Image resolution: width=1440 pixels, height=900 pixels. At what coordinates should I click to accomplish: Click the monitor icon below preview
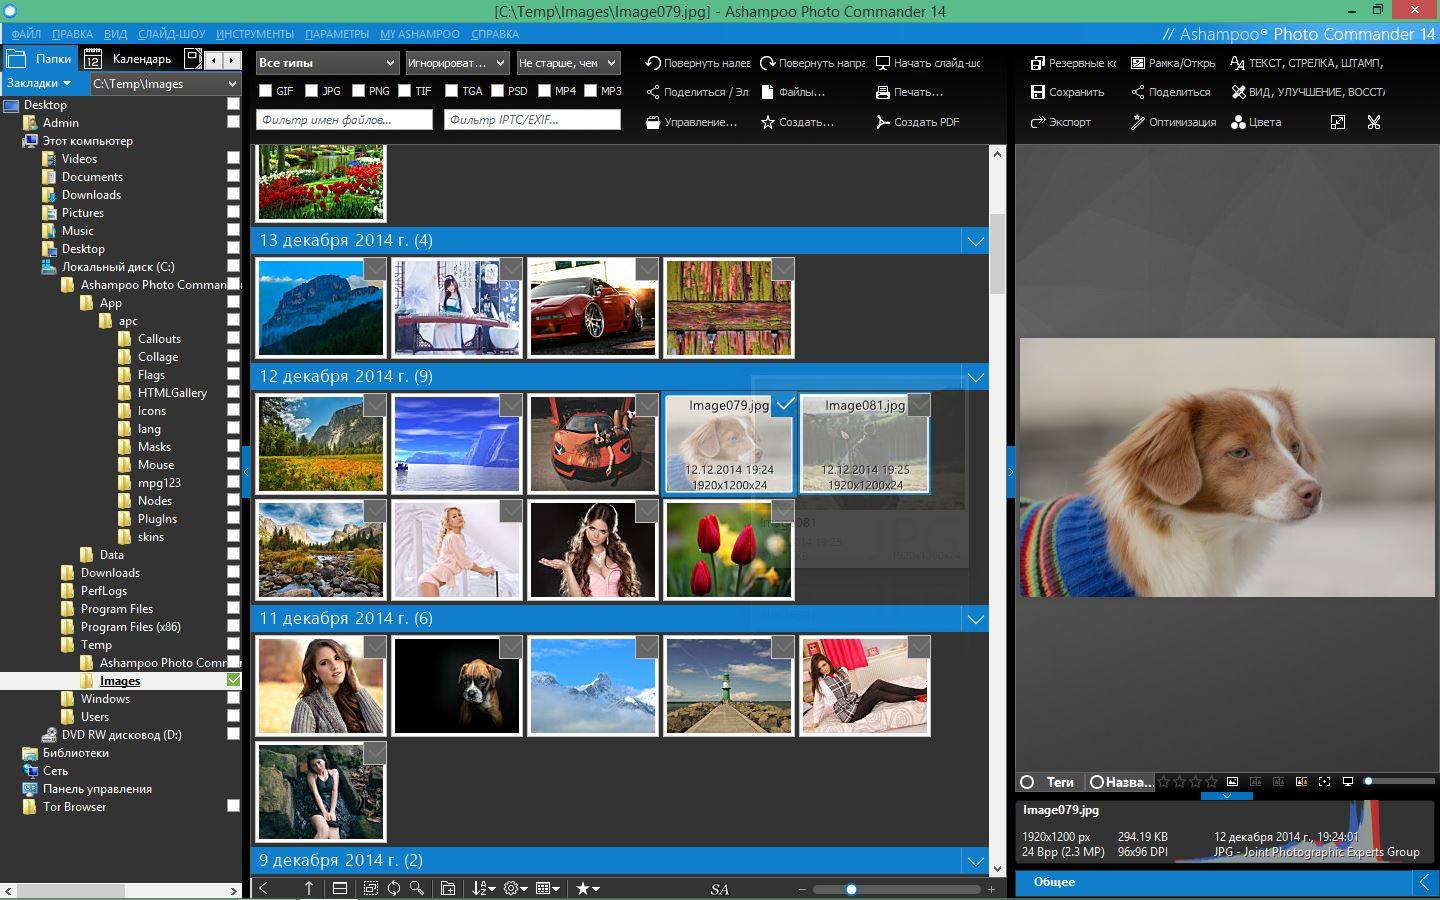tap(1347, 782)
